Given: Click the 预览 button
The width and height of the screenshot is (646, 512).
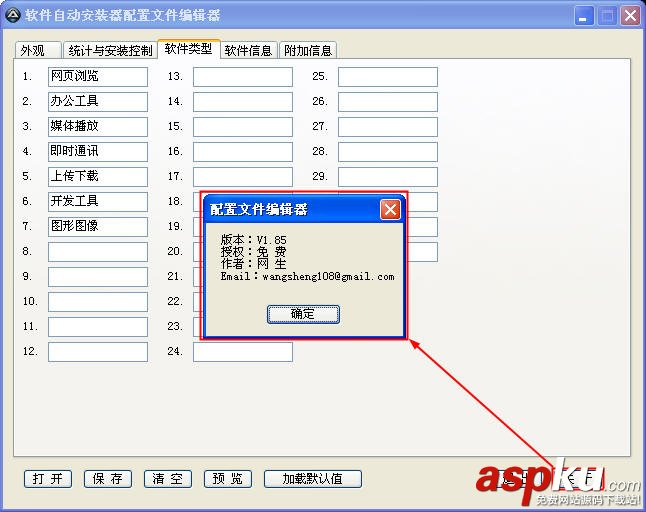Looking at the screenshot, I should [227, 479].
